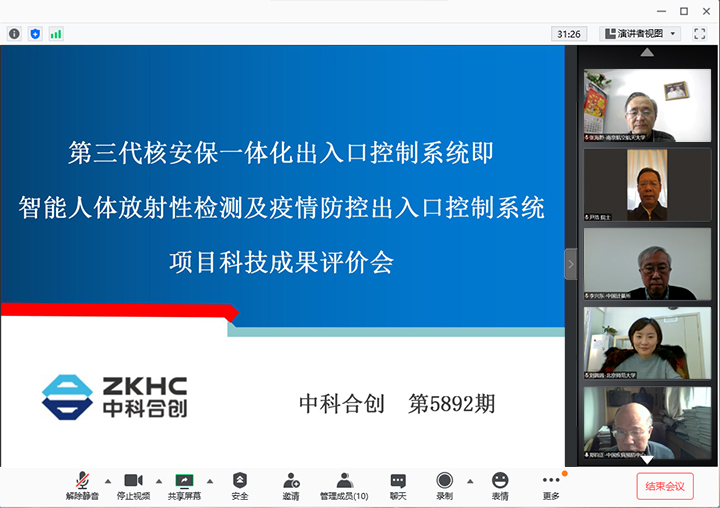Open audio options arrow beside 解除静音
The image size is (720, 508).
pyautogui.click(x=108, y=481)
